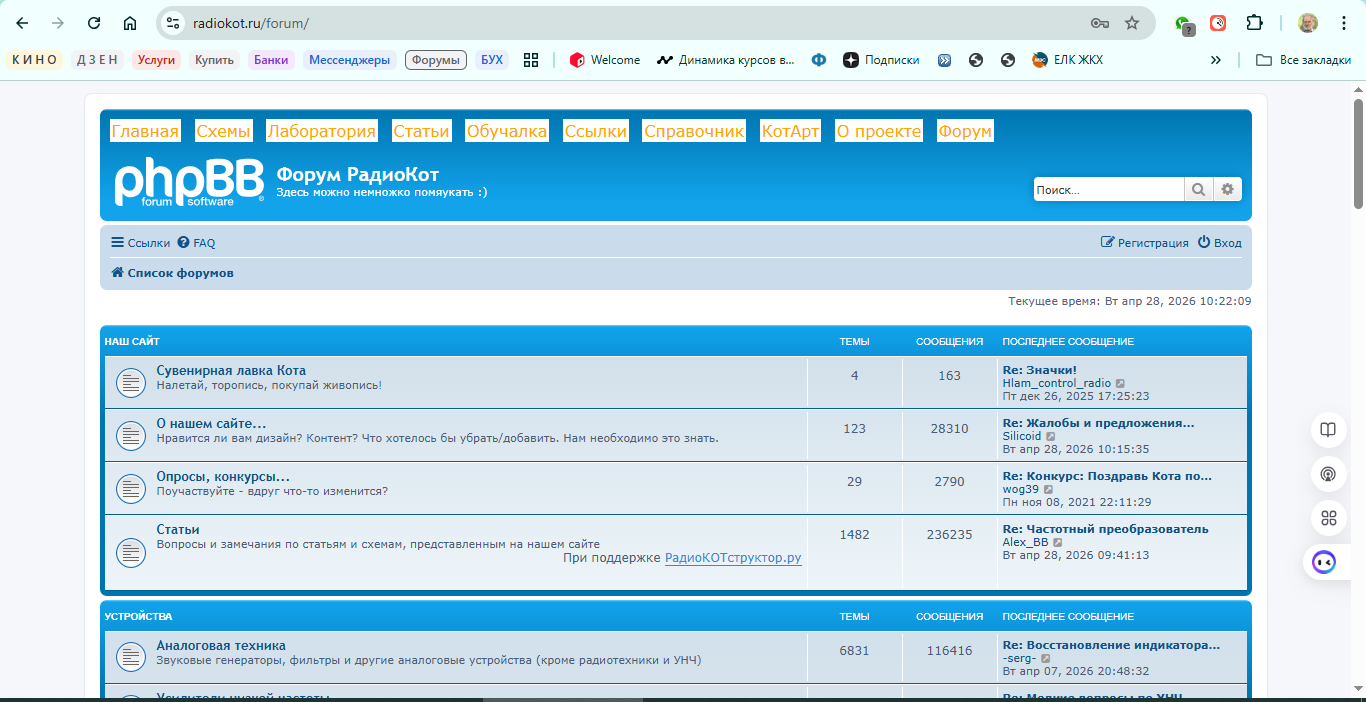Open the Регистрация link

click(1145, 243)
